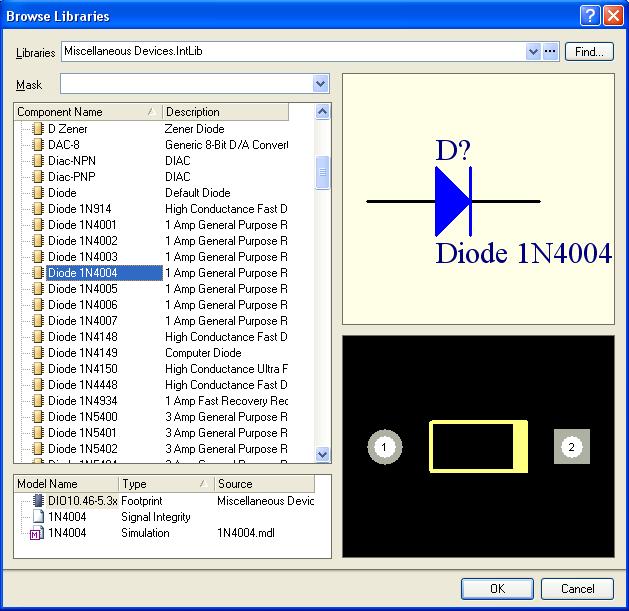Click the component icon beside Diode 1N4004
Viewport: 629px width, 611px height.
click(38, 273)
